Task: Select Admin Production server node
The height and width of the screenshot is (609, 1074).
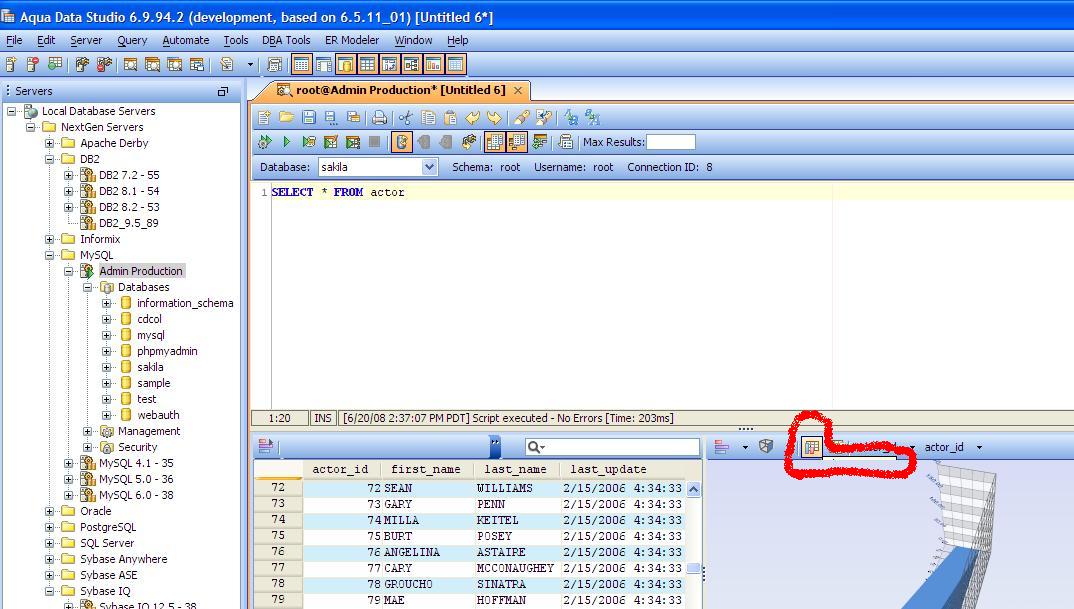Action: tap(140, 271)
